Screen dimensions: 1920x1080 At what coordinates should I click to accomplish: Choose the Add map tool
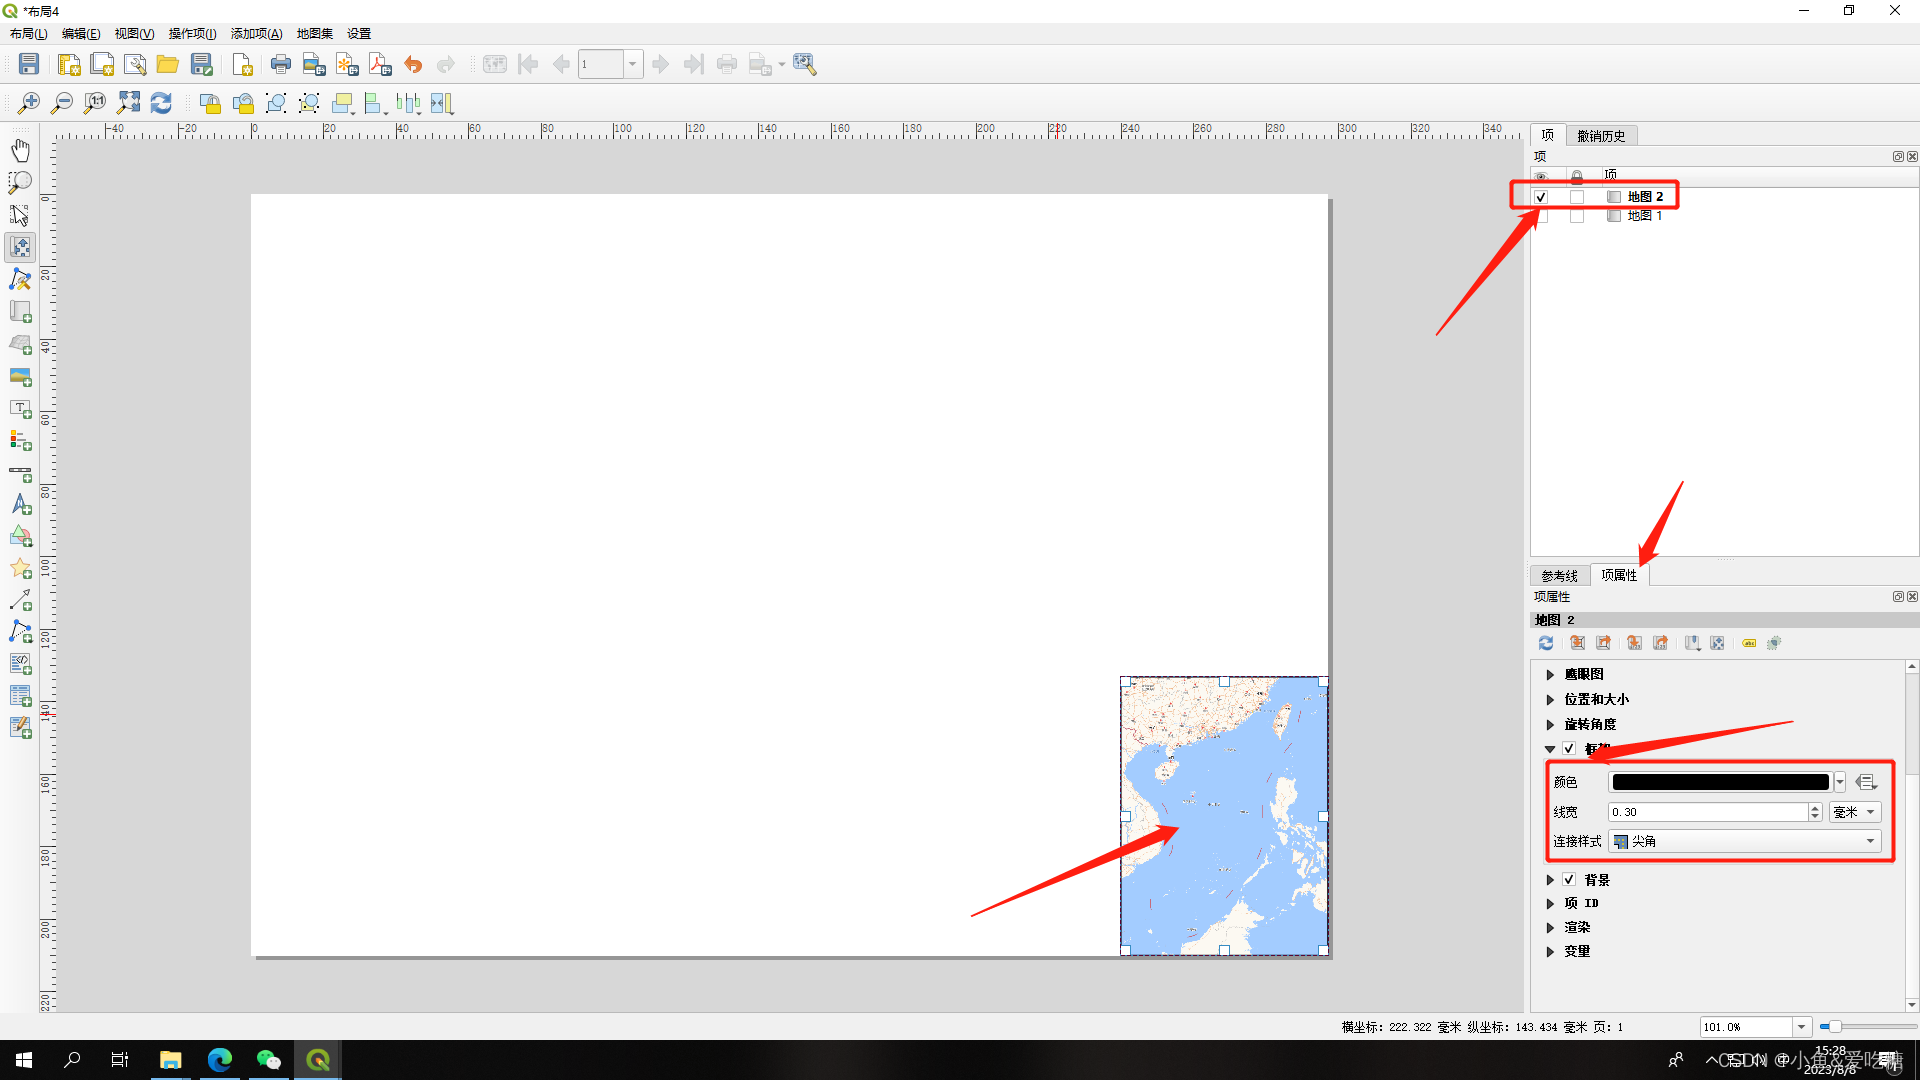pos(20,312)
